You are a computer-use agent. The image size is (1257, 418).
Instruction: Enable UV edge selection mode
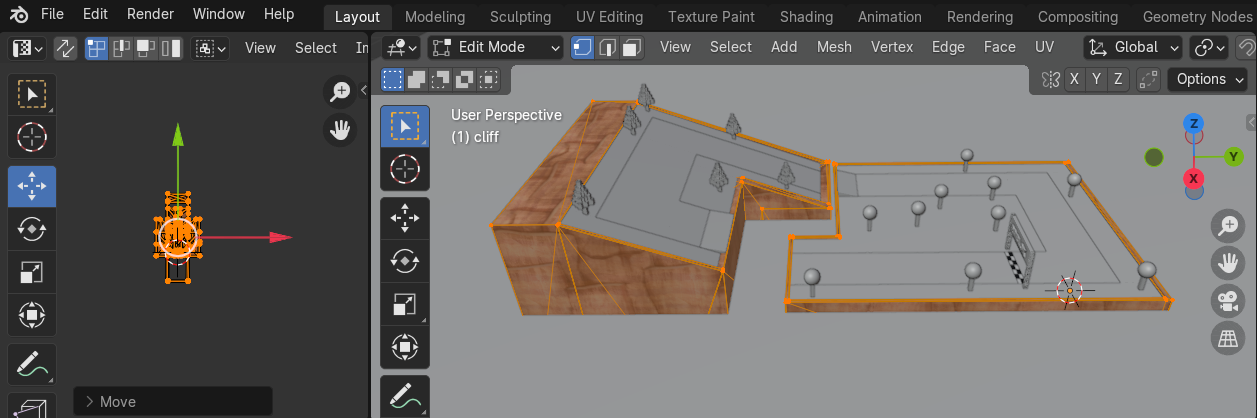tap(121, 48)
